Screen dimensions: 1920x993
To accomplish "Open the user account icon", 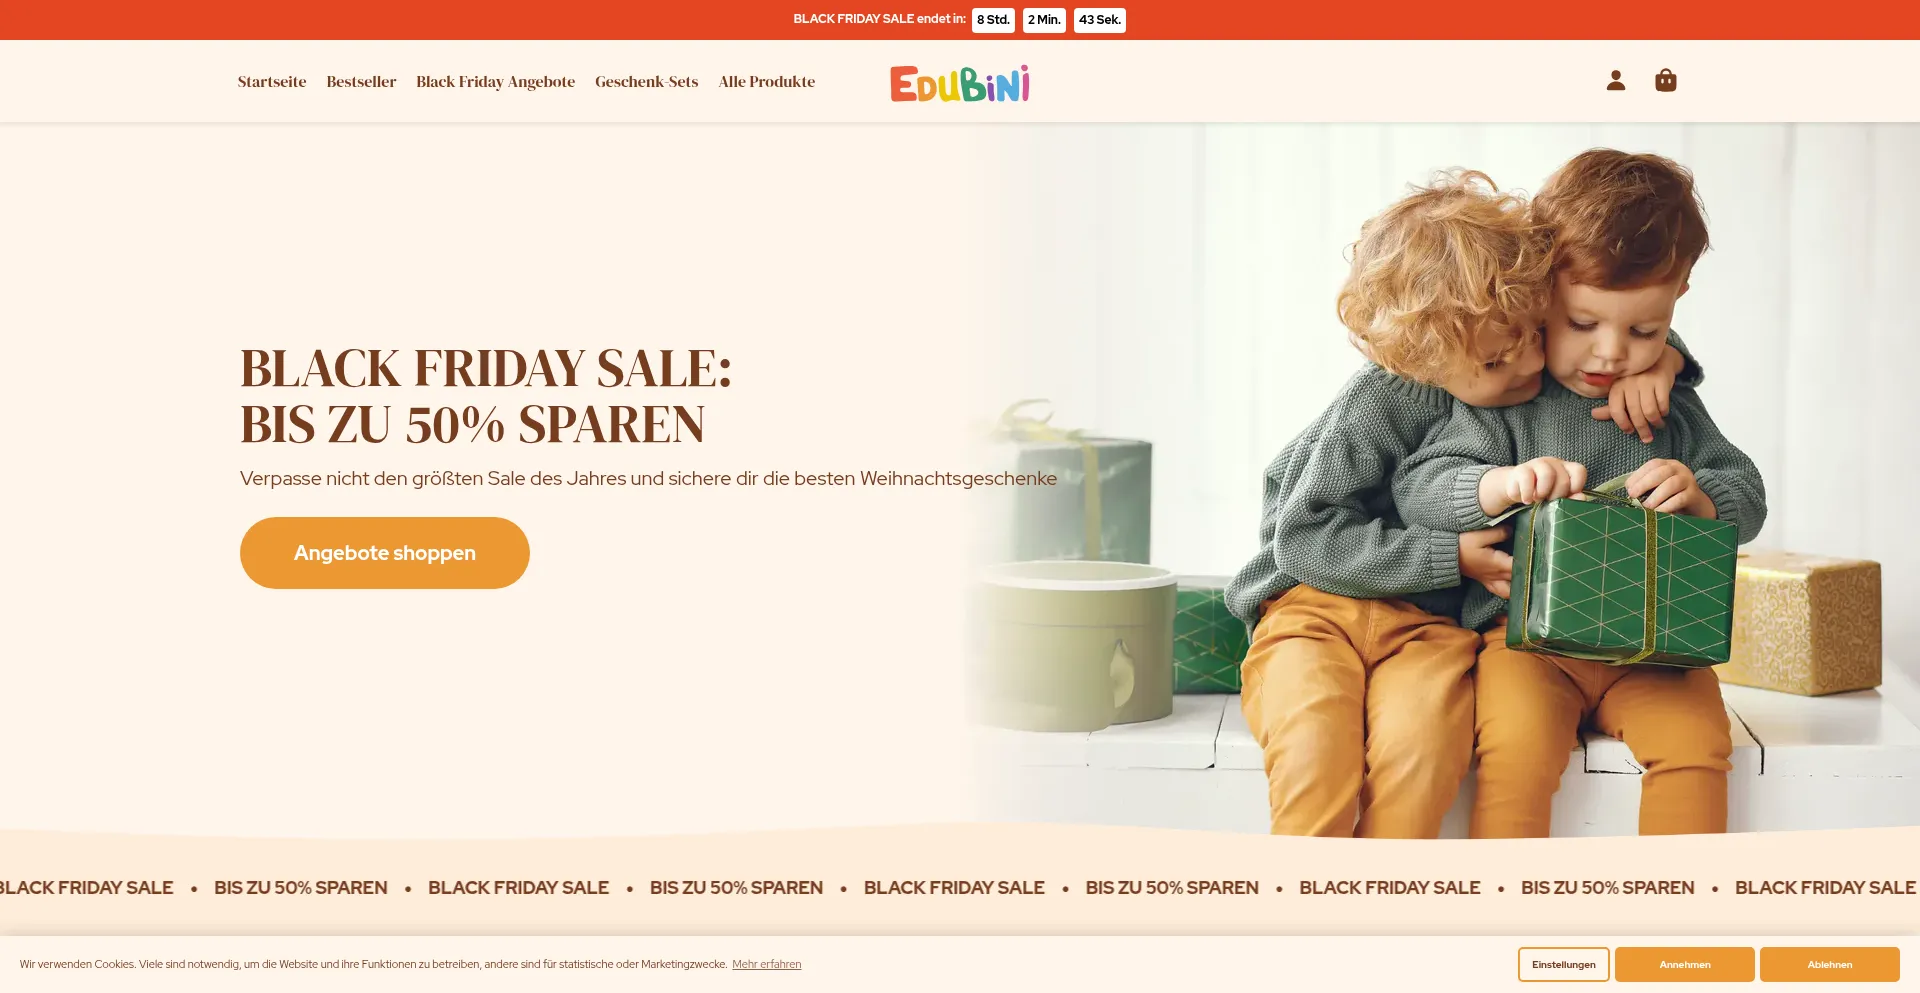I will [x=1616, y=81].
